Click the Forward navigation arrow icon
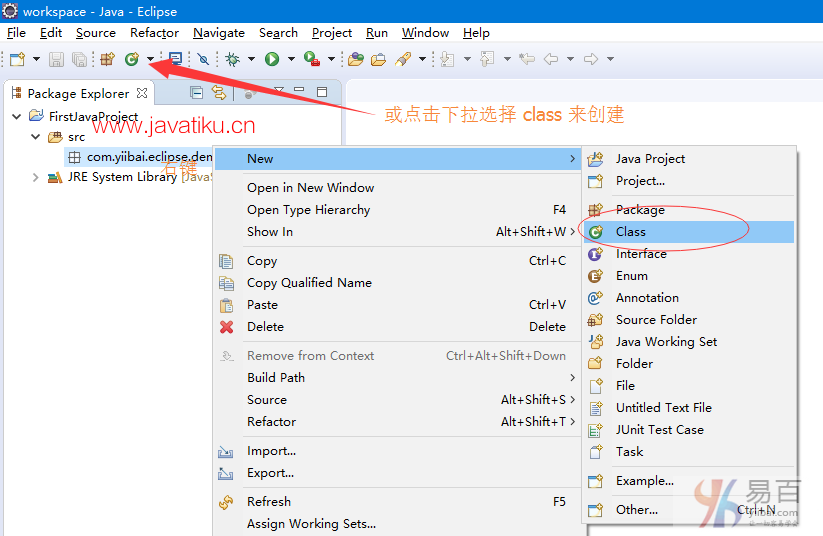The width and height of the screenshot is (823, 536). [591, 59]
